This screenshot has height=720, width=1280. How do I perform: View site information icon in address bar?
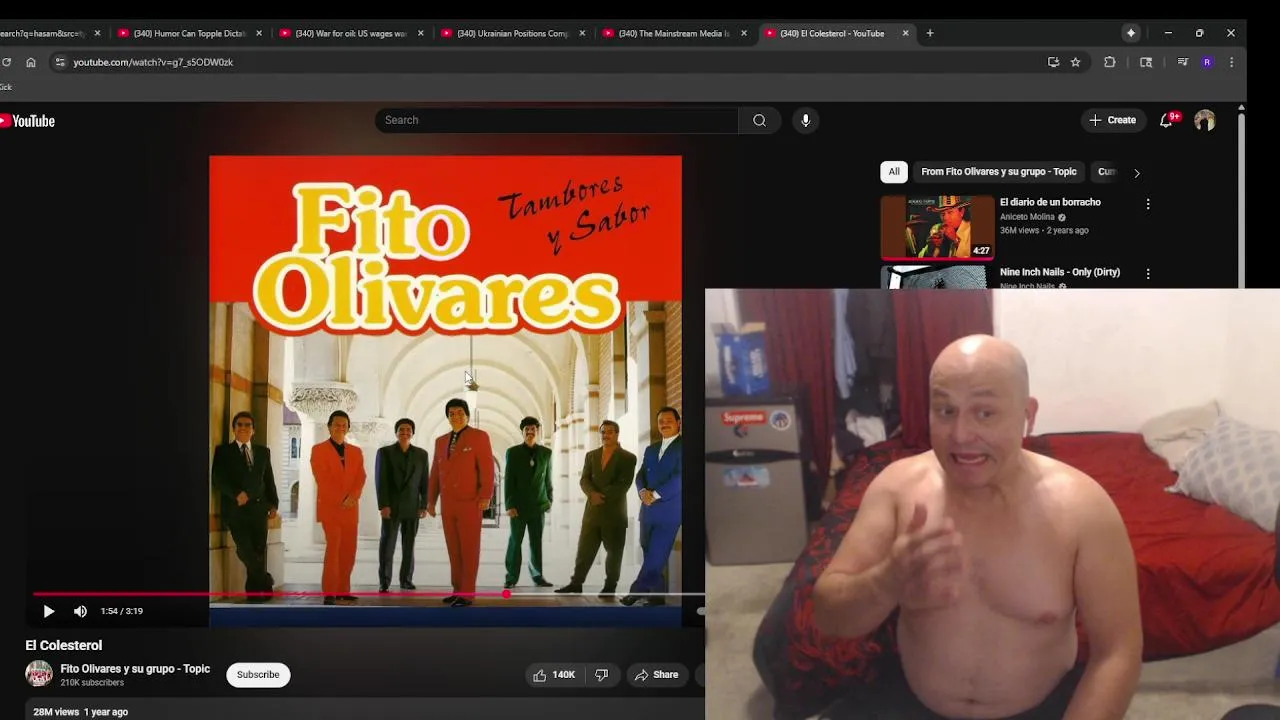coord(60,62)
